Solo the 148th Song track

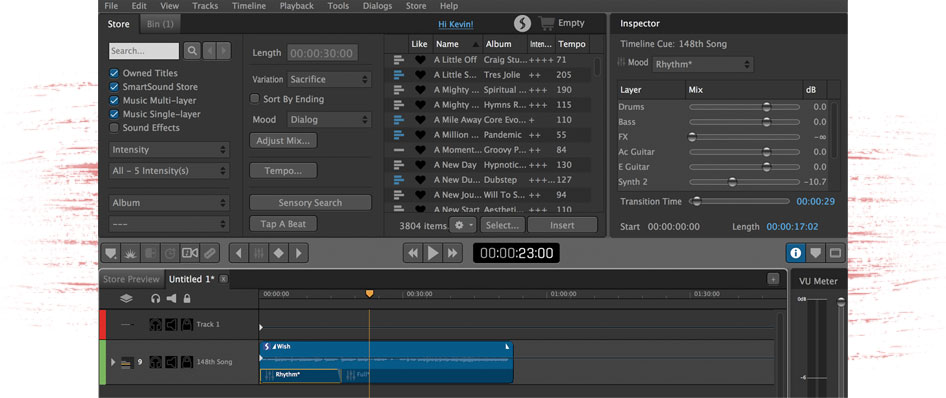[156, 362]
